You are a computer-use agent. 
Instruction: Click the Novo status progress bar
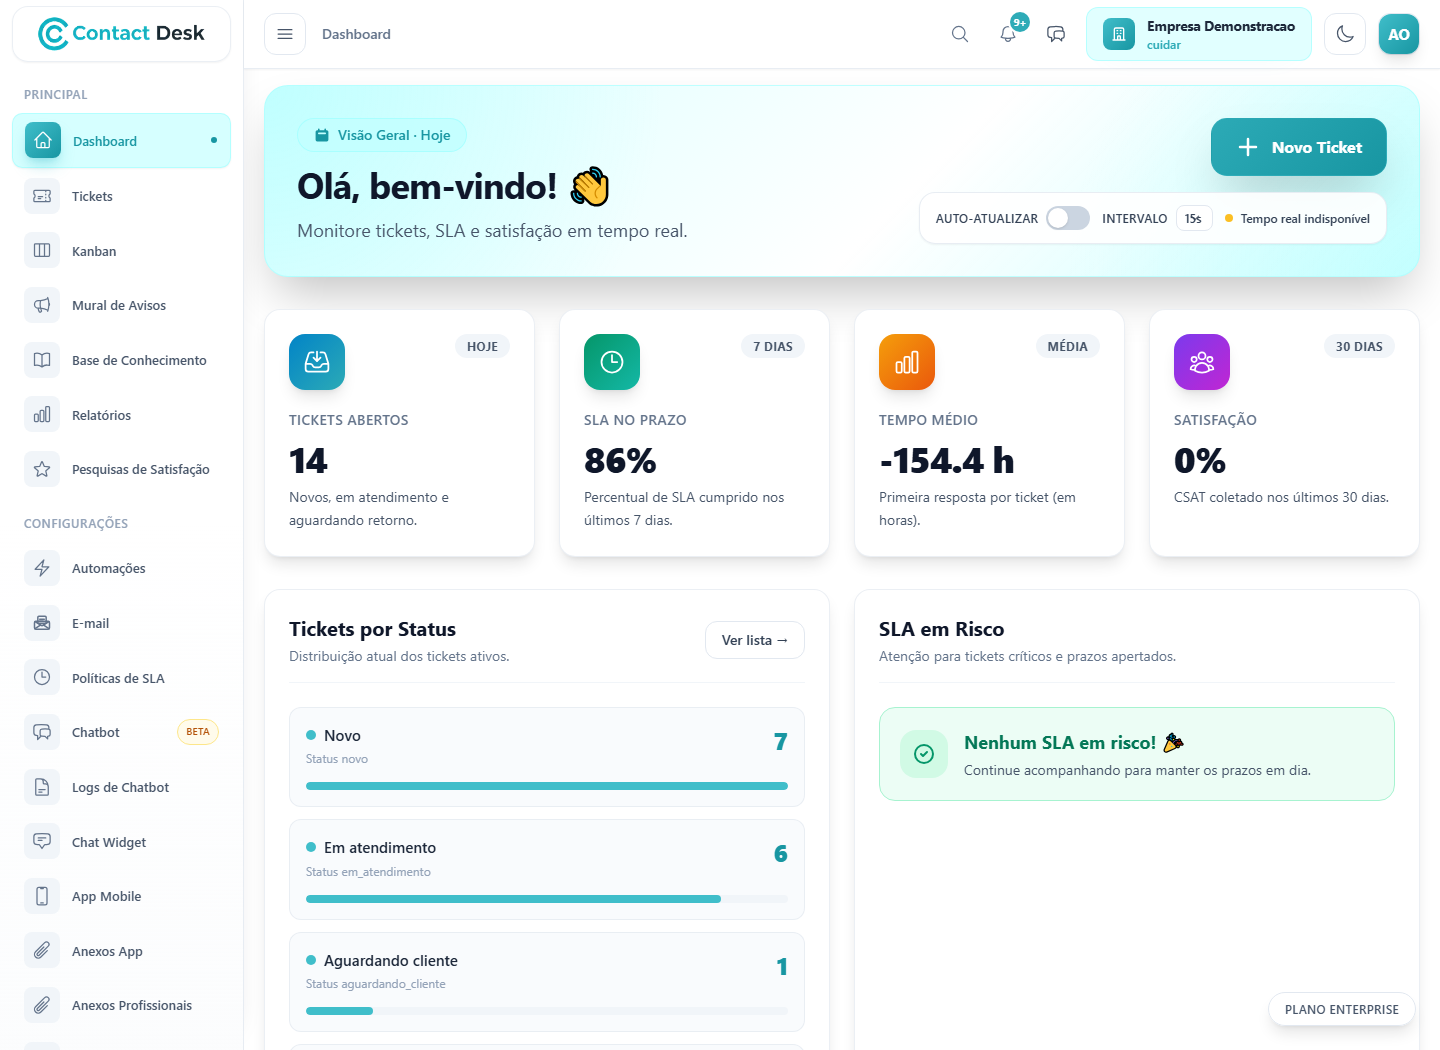547,786
